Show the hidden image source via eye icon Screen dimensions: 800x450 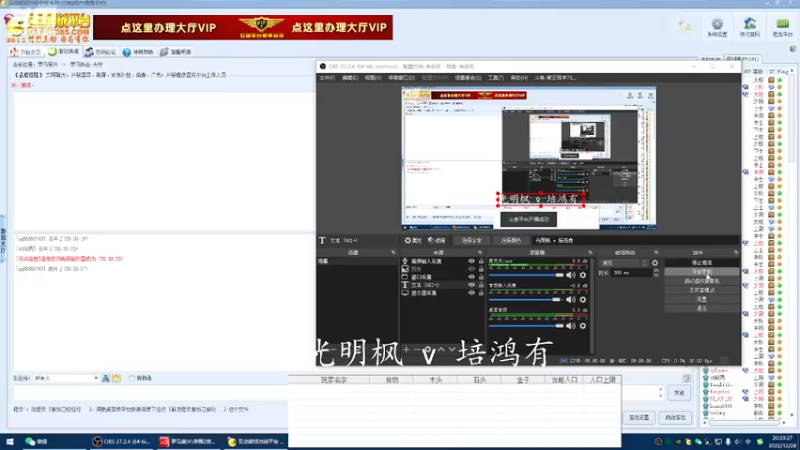coord(471,269)
